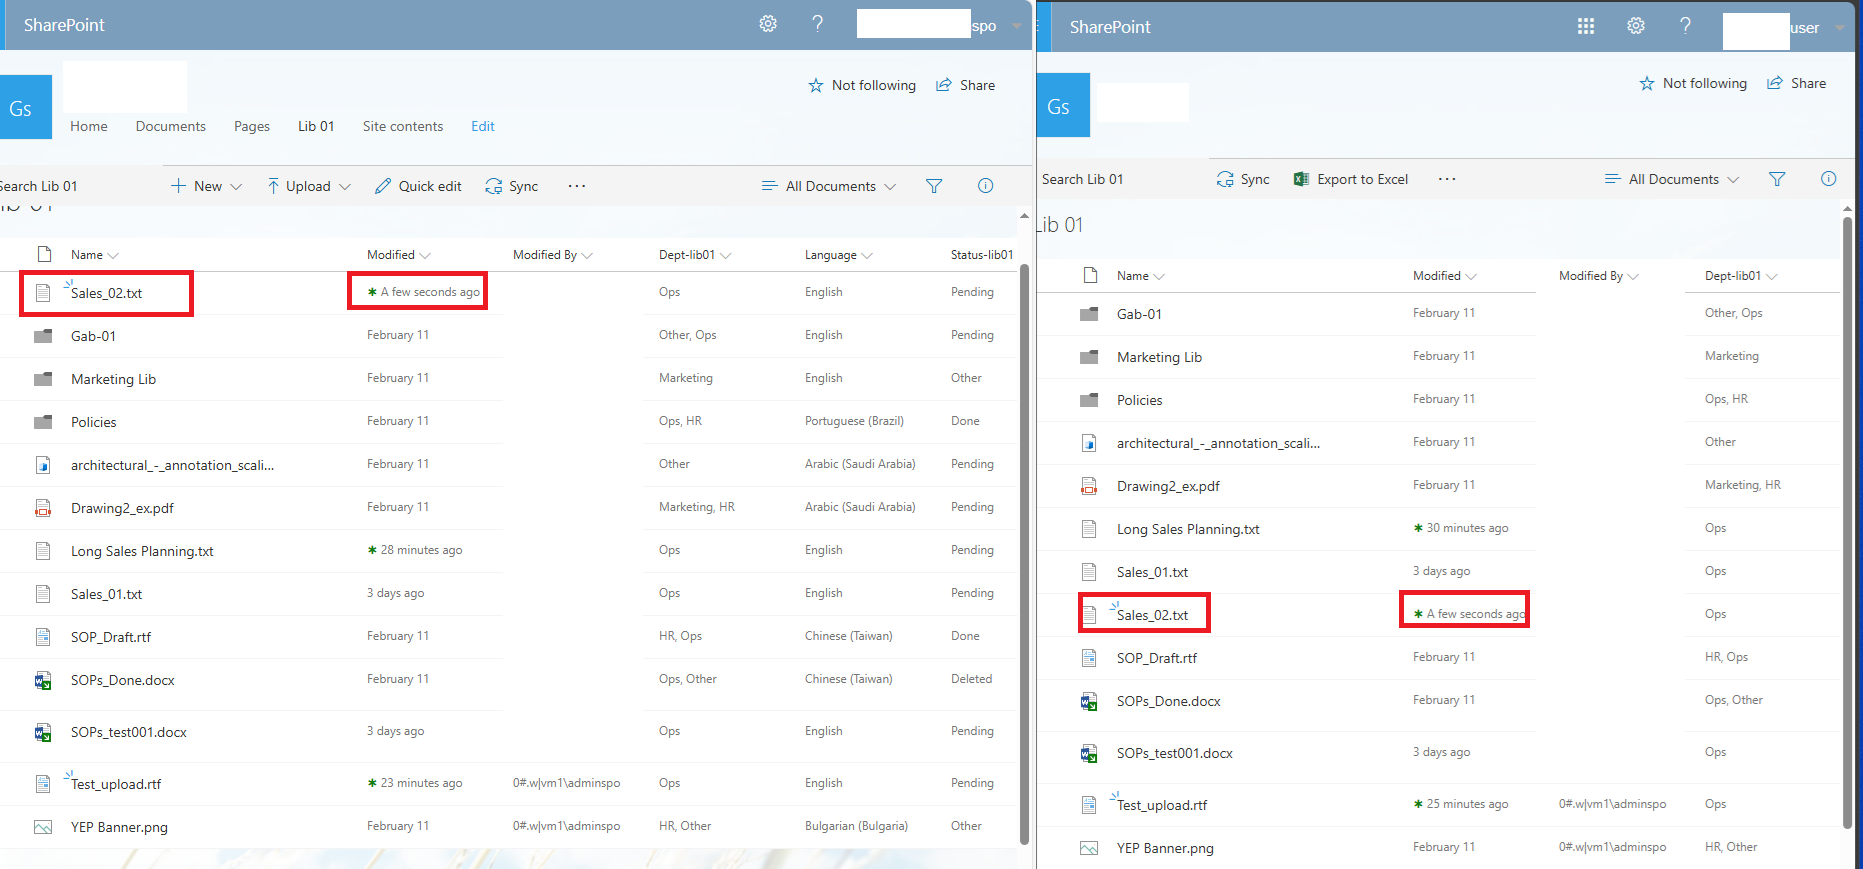Click Gab-01 folder icon in right window
Image resolution: width=1863 pixels, height=869 pixels.
[1089, 314]
